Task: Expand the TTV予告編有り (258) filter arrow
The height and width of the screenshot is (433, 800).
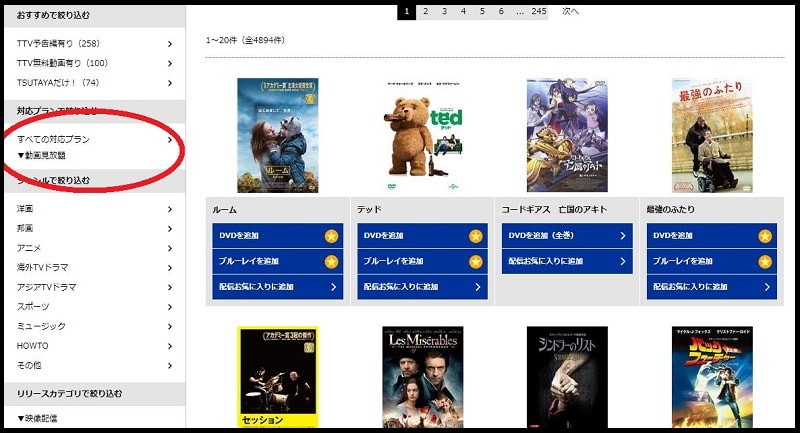Action: tap(170, 44)
